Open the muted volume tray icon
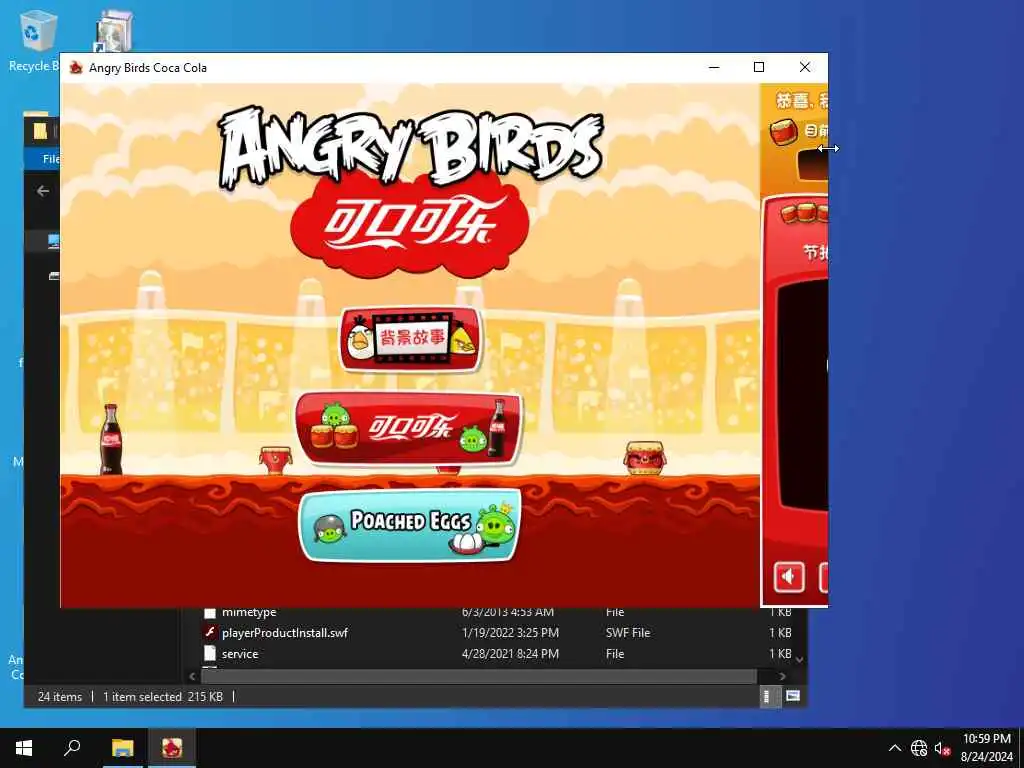1024x768 pixels. pos(942,748)
